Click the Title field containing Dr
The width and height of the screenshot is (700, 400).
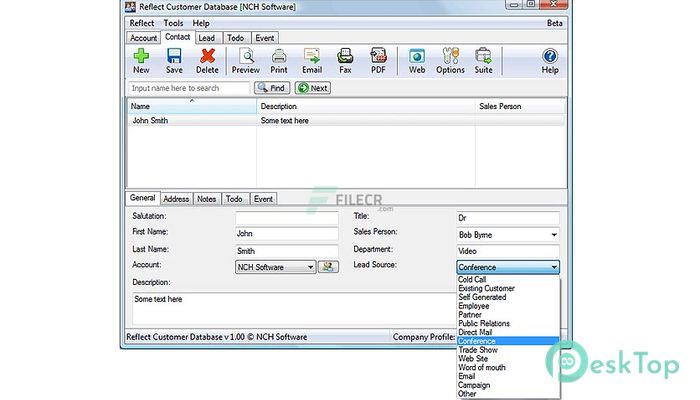pos(508,218)
